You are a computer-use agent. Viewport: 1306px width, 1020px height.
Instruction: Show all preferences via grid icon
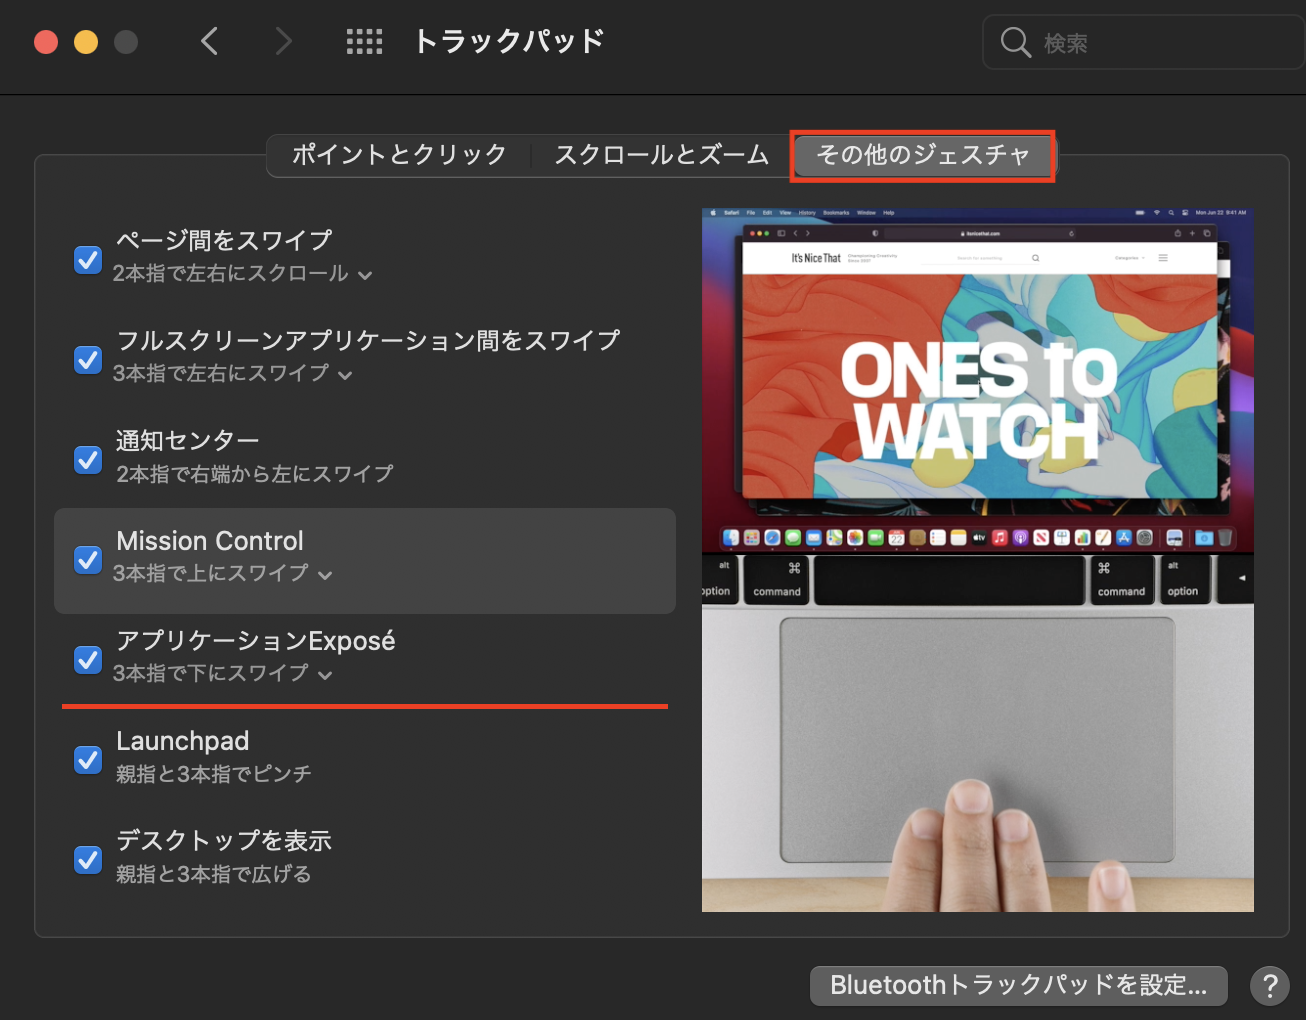pyautogui.click(x=364, y=41)
